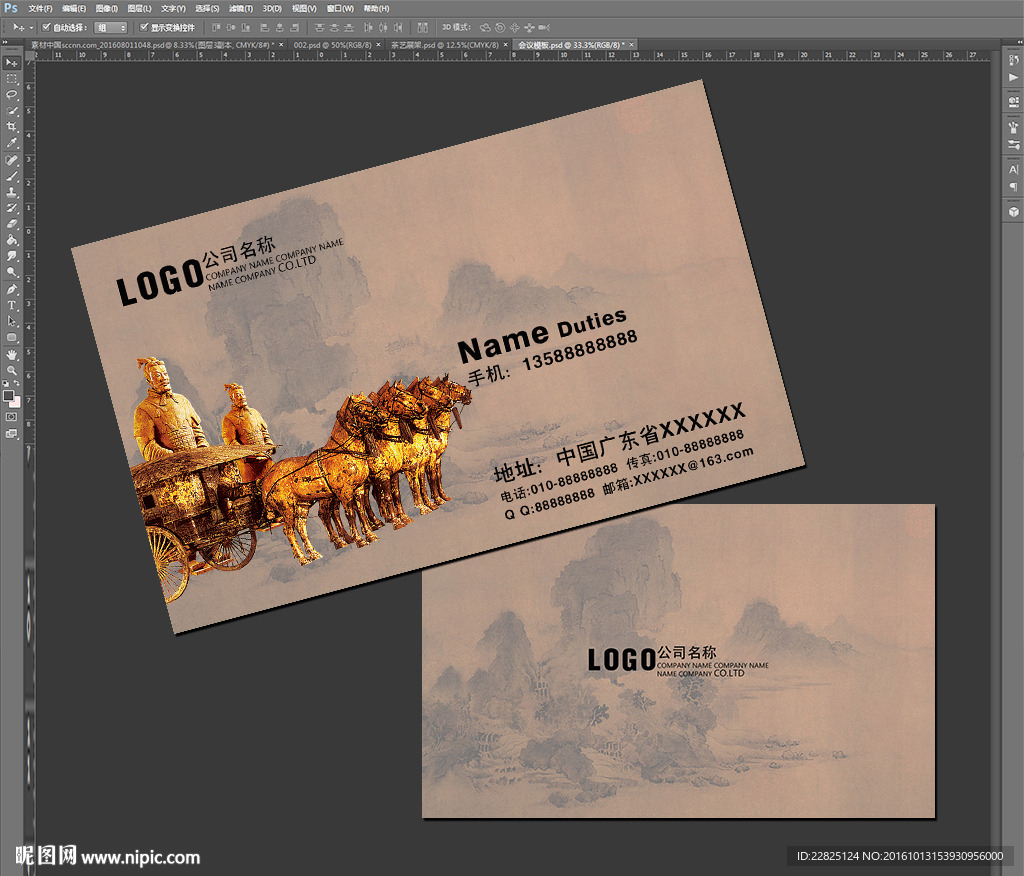Select the Pen tool
The image size is (1024, 876).
11,289
